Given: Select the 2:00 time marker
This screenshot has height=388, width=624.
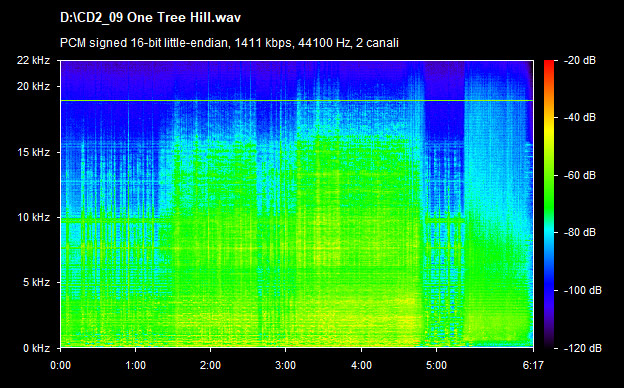Looking at the screenshot, I should 210,365.
